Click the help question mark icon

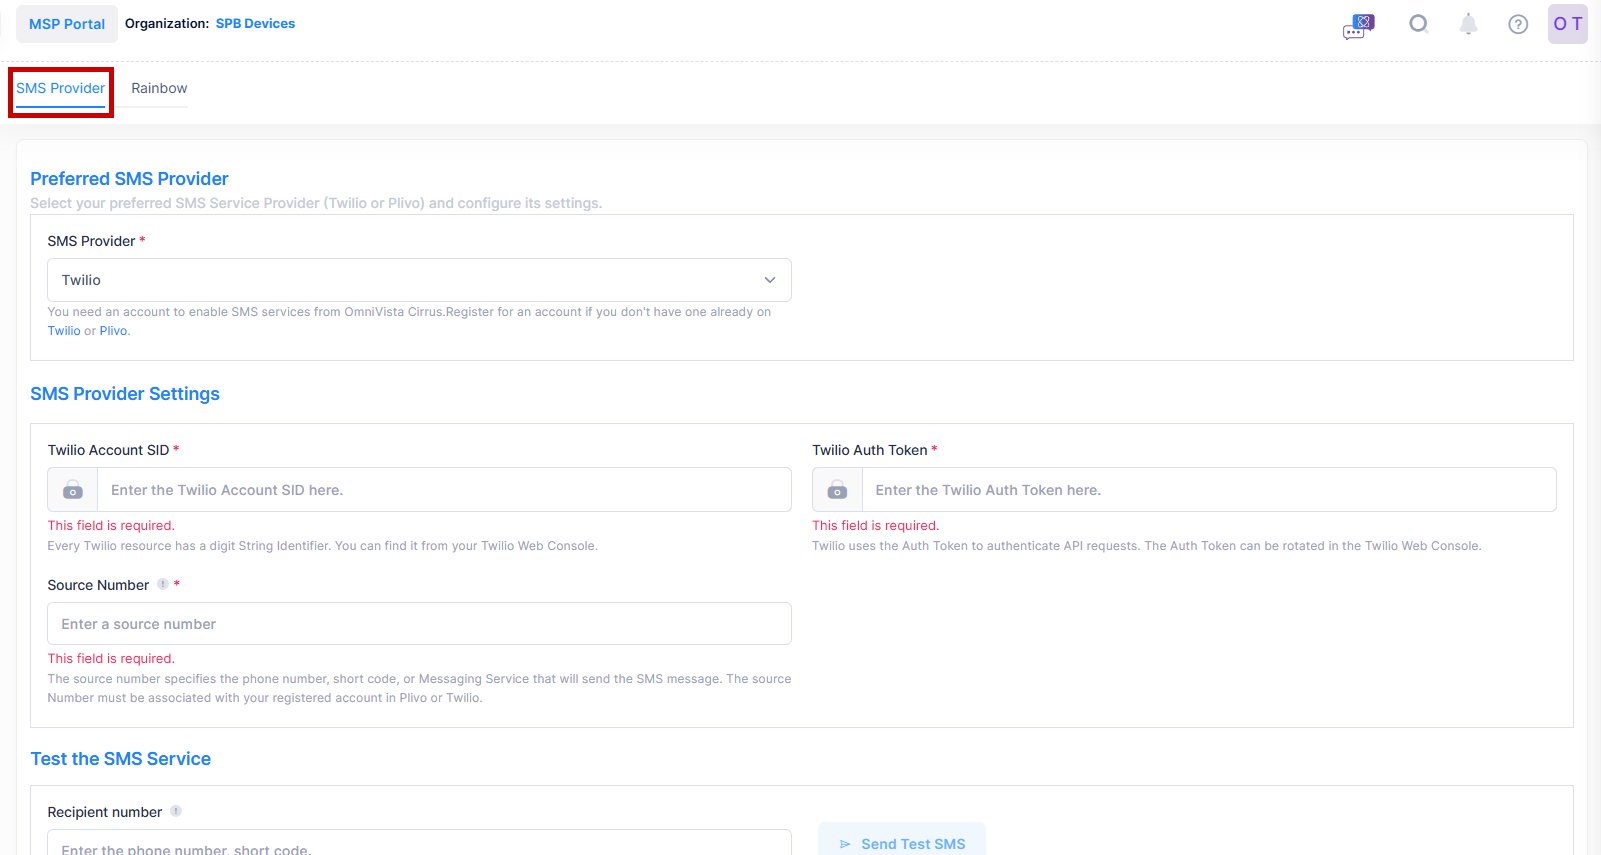tap(1518, 24)
